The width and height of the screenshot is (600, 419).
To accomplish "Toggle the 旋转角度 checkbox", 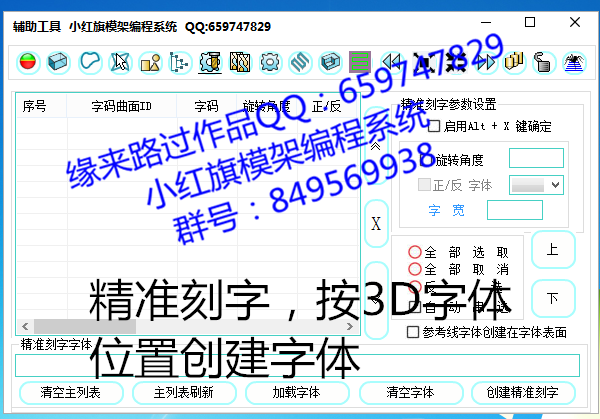I will tap(426, 160).
